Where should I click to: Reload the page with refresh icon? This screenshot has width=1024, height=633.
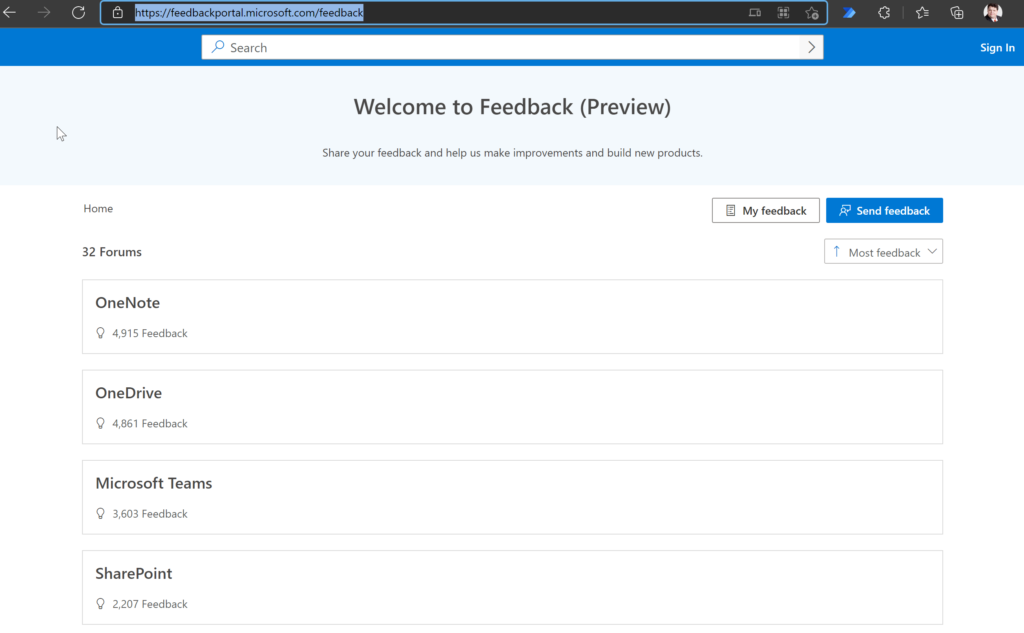tap(78, 12)
